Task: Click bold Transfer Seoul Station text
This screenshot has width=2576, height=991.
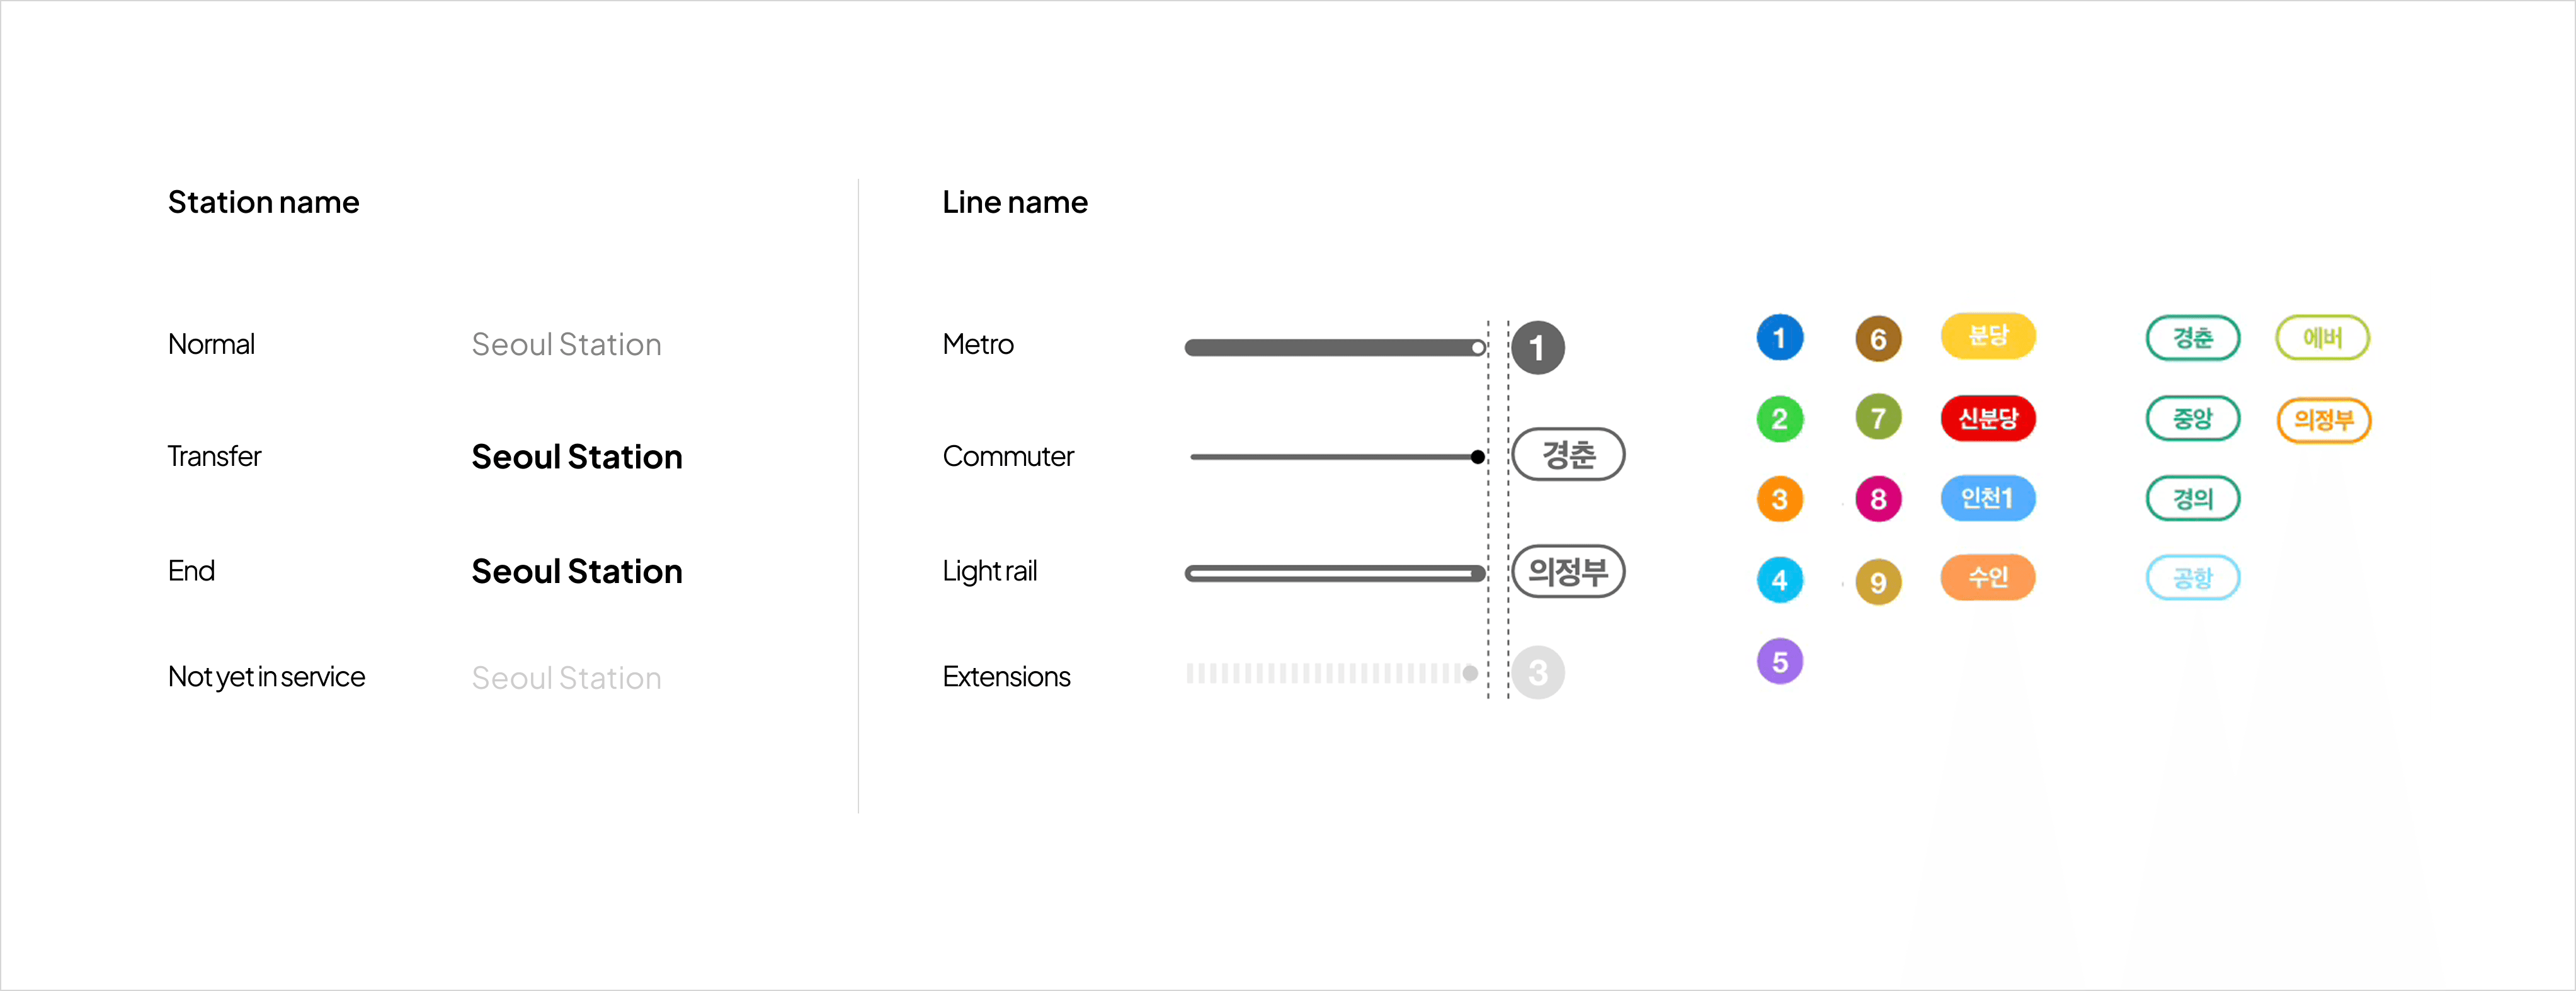Action: click(576, 457)
